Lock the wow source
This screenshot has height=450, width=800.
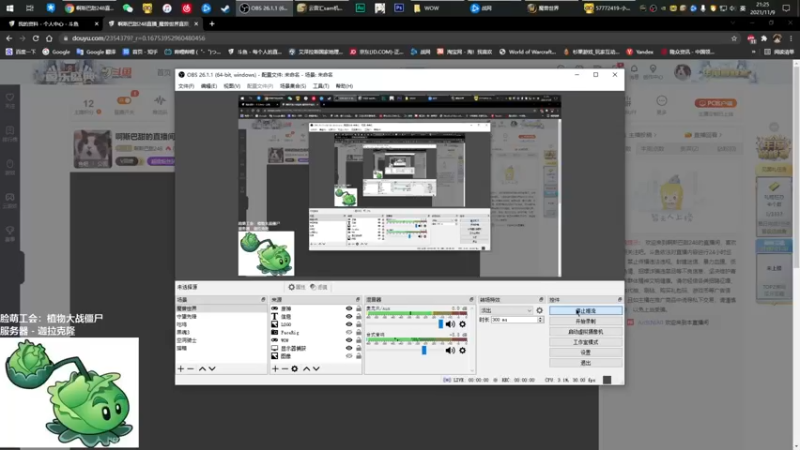pyautogui.click(x=359, y=340)
